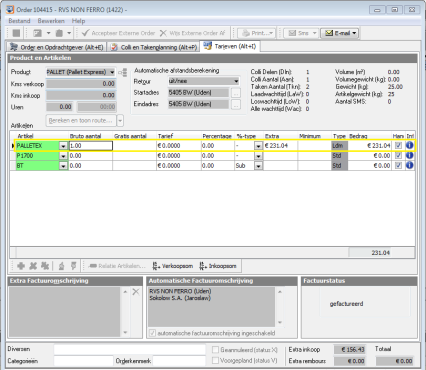Click the Extra € 231.04 cell

(x=281, y=146)
